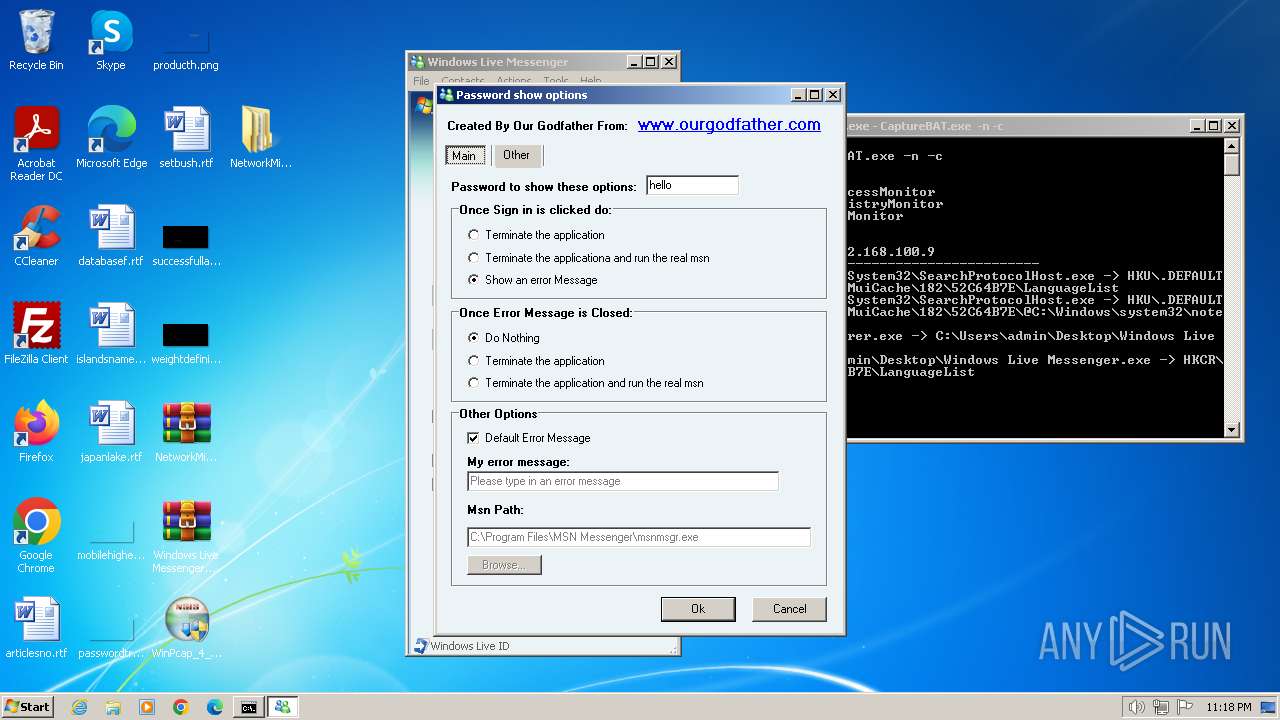Select the WinPcap_4_... installer icon
Image resolution: width=1280 pixels, height=720 pixels.
[186, 628]
